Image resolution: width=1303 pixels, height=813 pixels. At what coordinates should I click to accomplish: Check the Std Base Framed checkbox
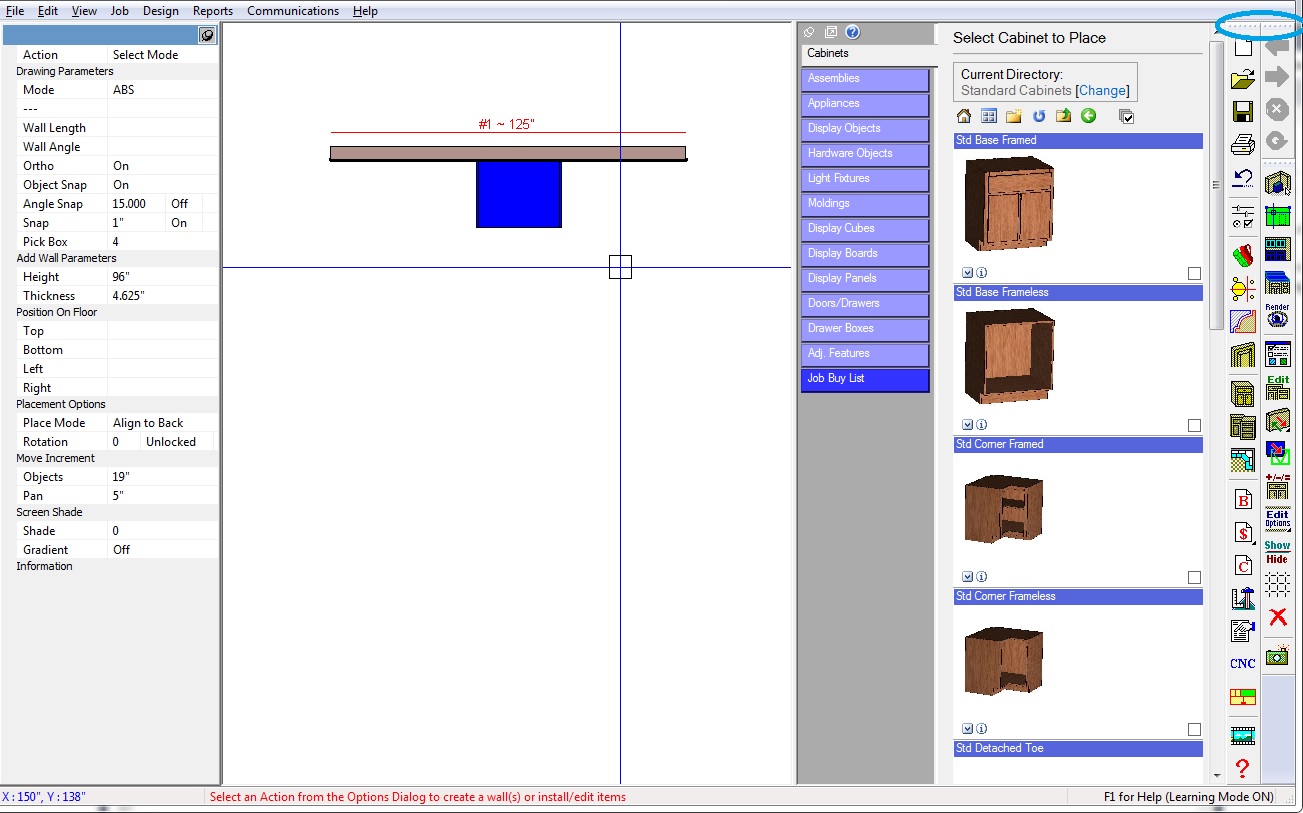(x=1194, y=274)
